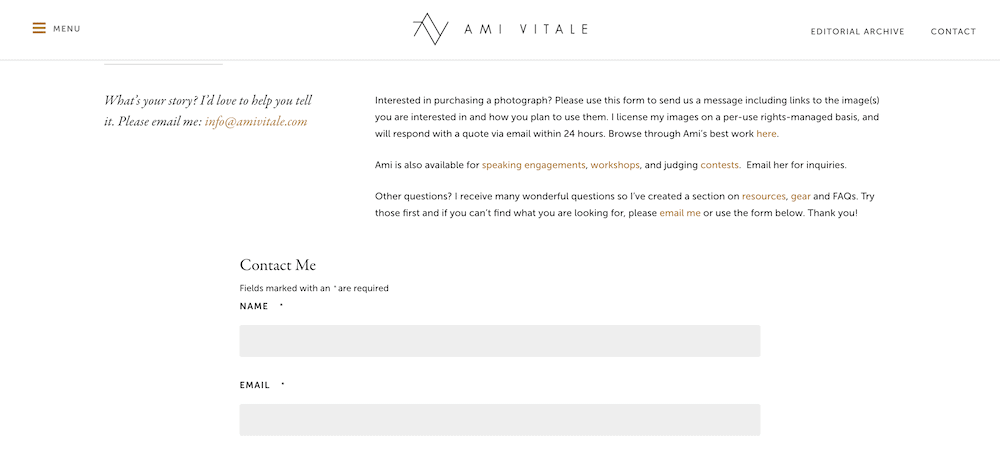Open the 'here' best work link

pyautogui.click(x=766, y=134)
